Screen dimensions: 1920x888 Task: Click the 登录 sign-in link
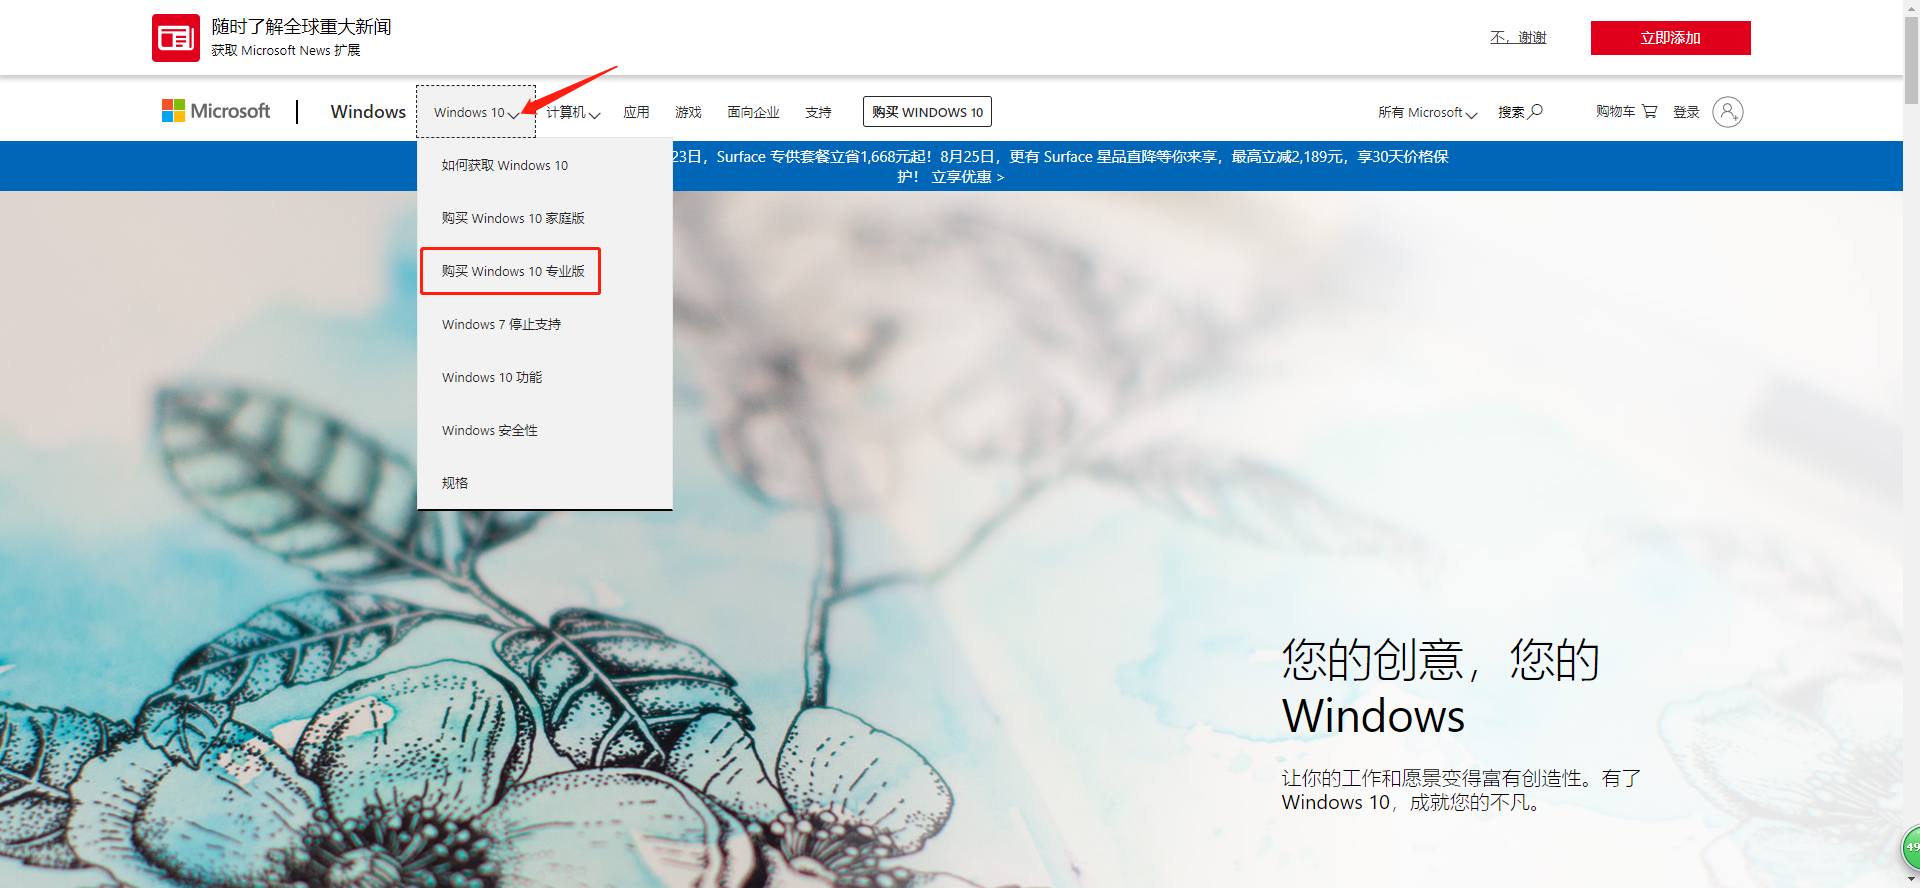pyautogui.click(x=1686, y=112)
